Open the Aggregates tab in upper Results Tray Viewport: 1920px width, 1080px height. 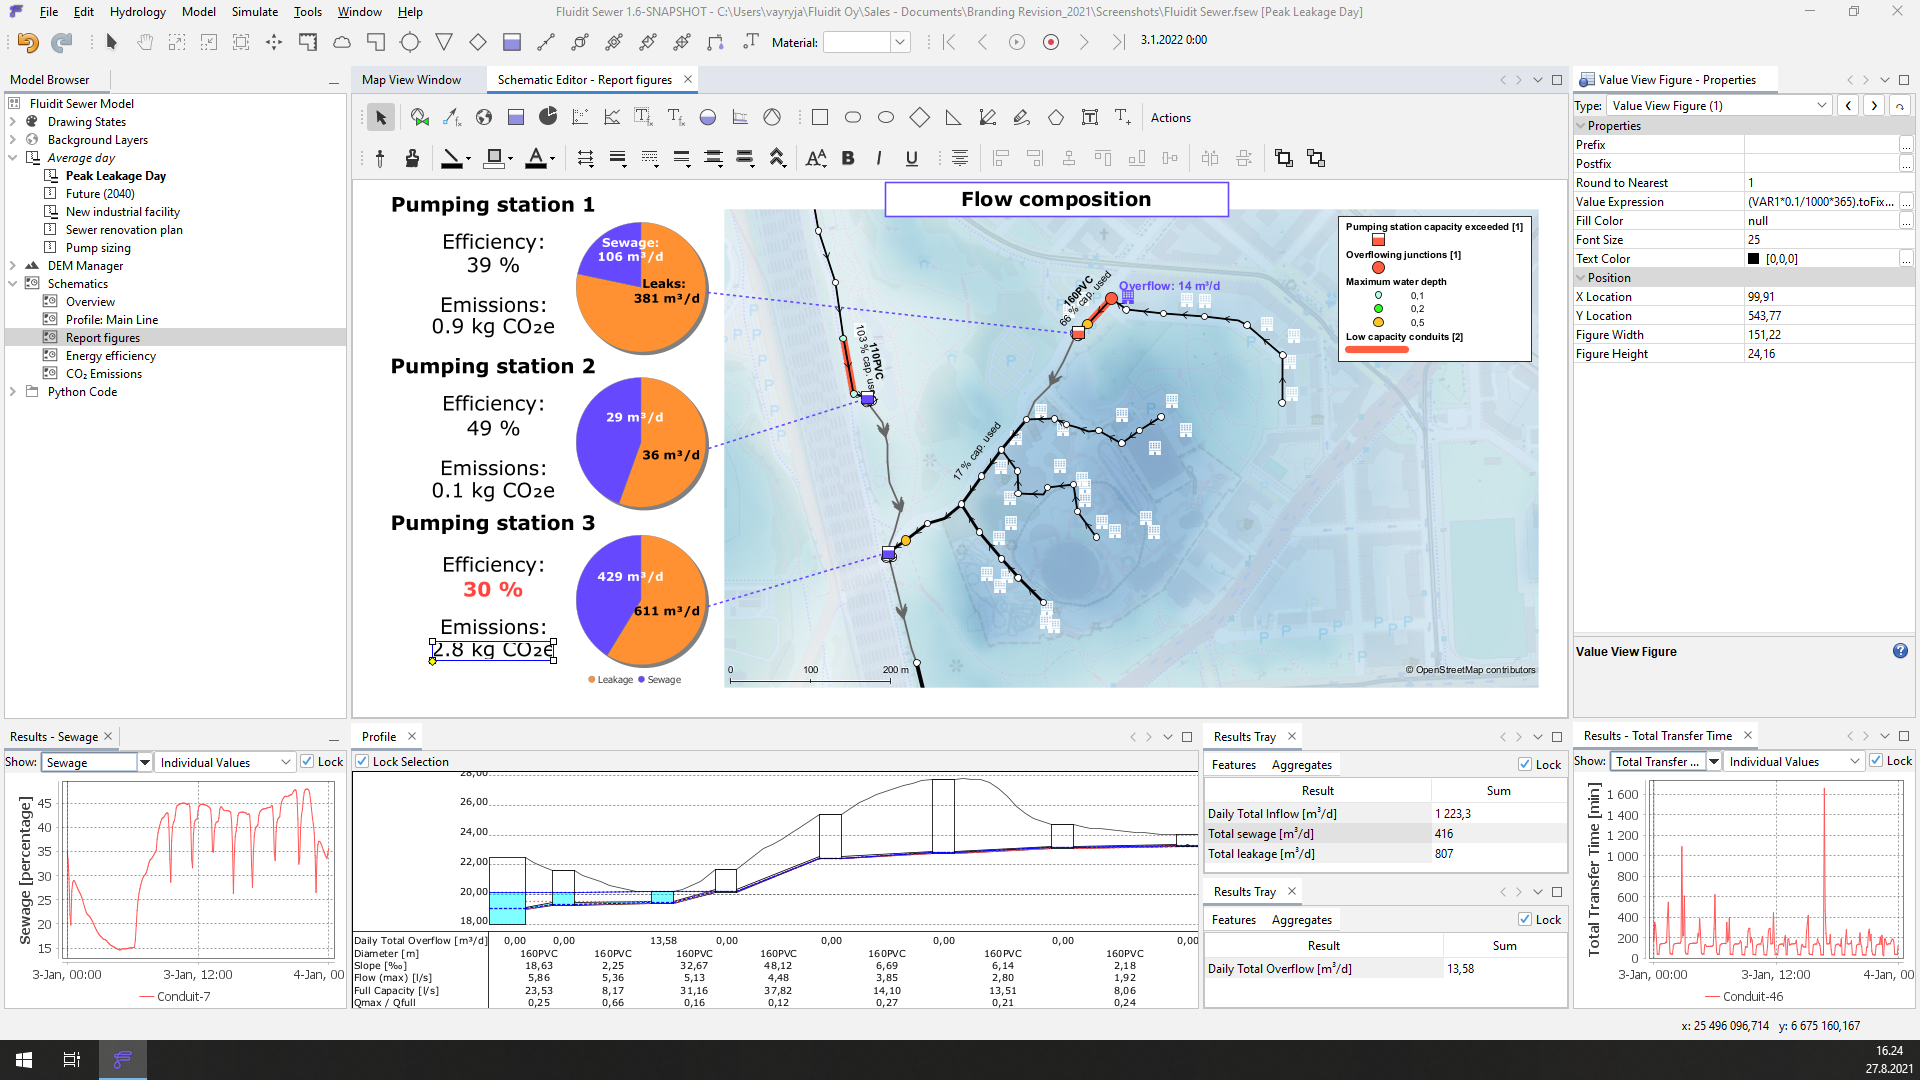tap(1302, 765)
